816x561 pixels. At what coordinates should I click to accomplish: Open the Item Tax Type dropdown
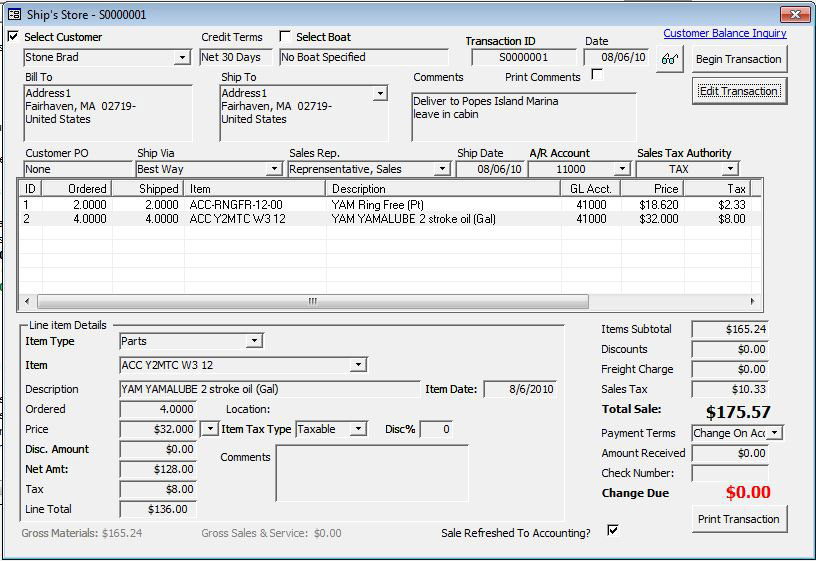(x=359, y=430)
